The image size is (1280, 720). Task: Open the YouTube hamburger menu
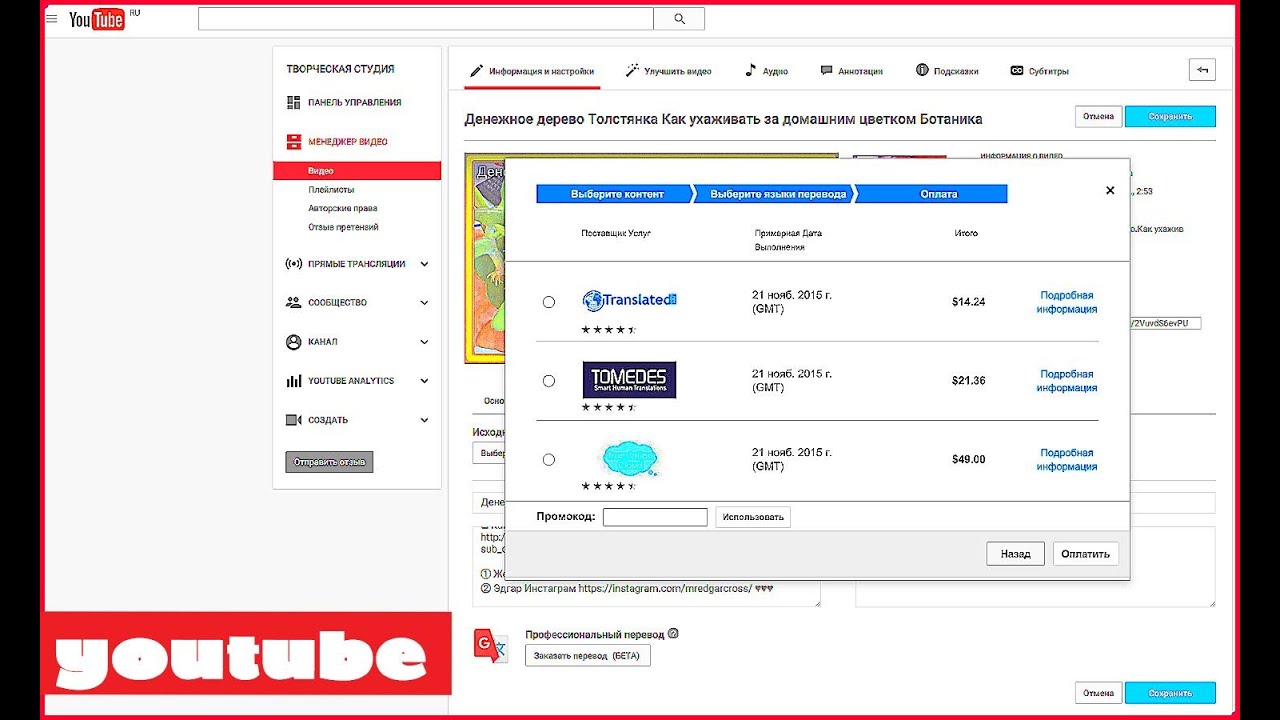click(52, 19)
